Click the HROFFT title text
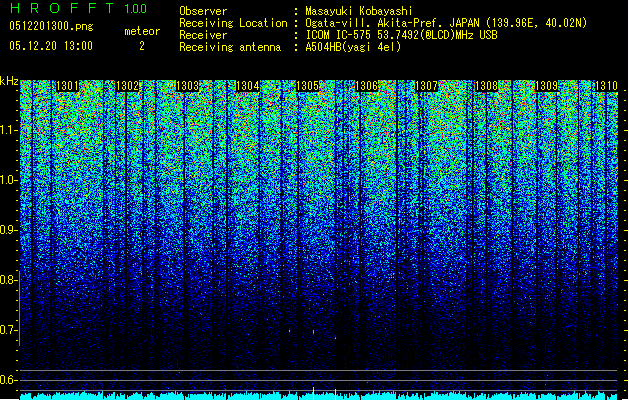This screenshot has width=629, height=400. coord(62,8)
